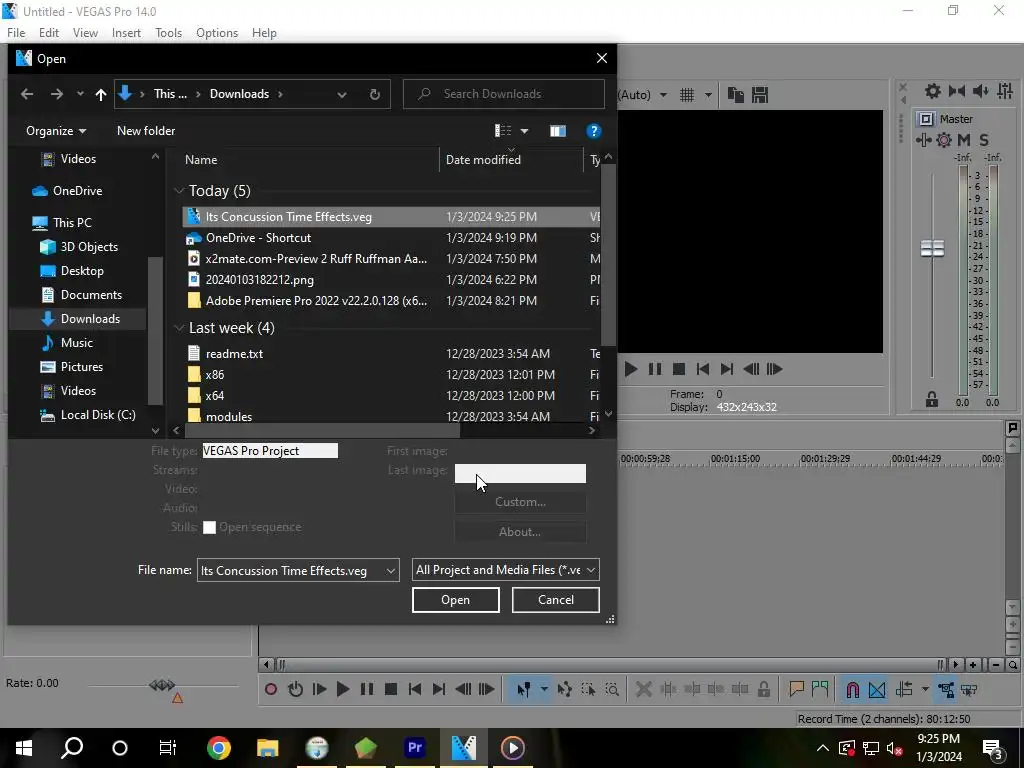This screenshot has width=1024, height=768.
Task: Open the Edit menu
Action: click(49, 33)
